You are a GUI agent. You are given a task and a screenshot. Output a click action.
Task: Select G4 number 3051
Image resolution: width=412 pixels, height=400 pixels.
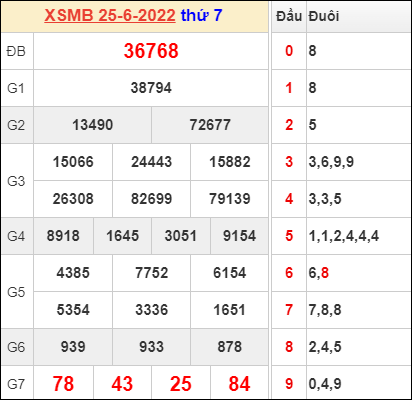coord(181,236)
